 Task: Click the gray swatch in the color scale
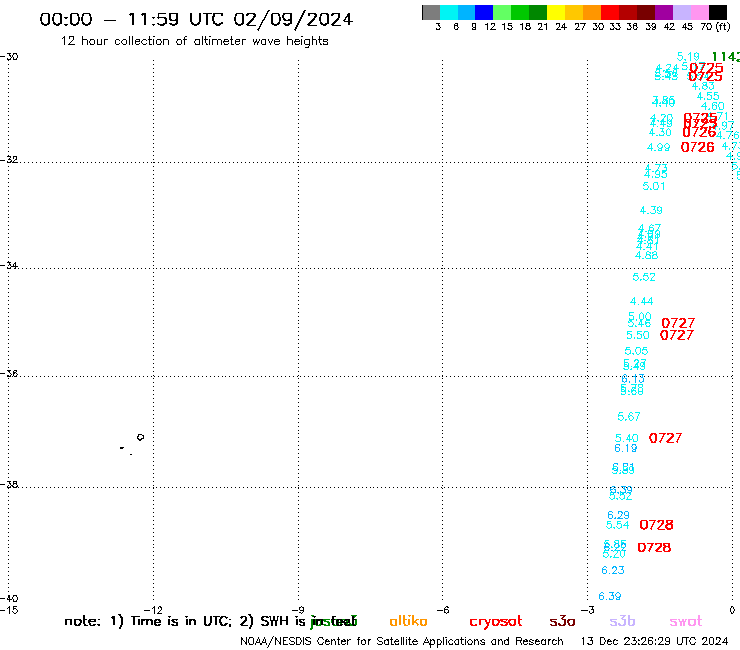431,12
